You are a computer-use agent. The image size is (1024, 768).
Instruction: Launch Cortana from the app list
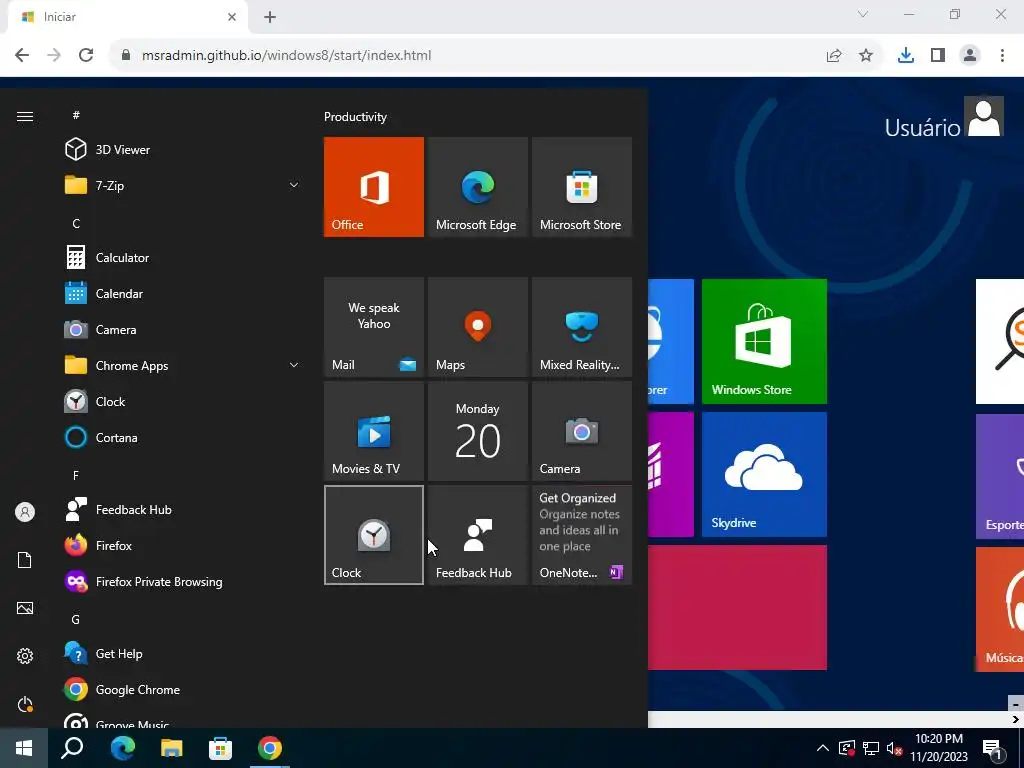tap(101, 438)
